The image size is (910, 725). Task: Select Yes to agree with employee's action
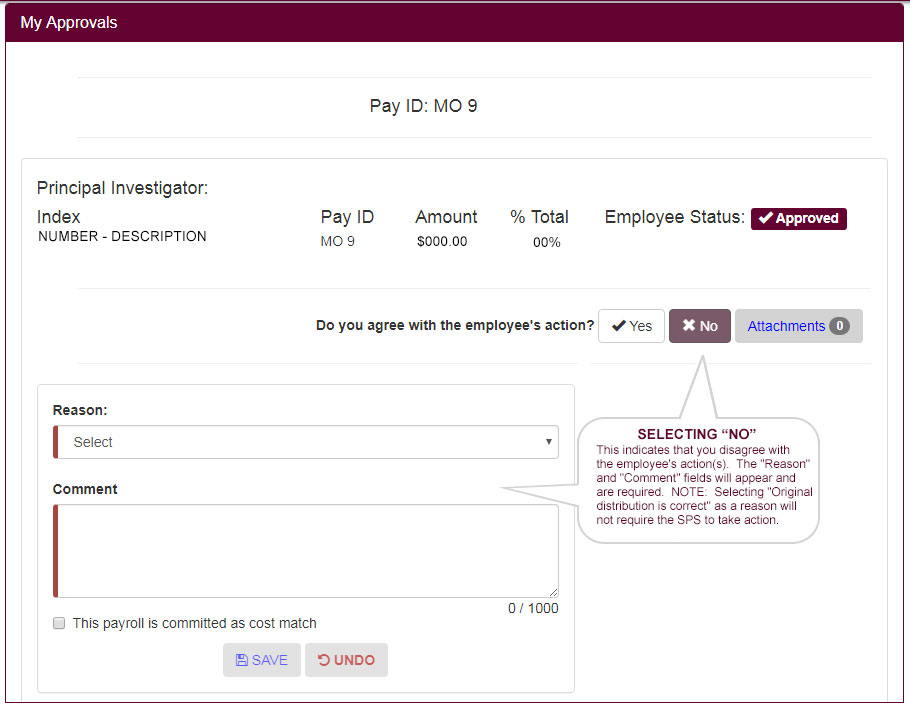[x=631, y=325]
